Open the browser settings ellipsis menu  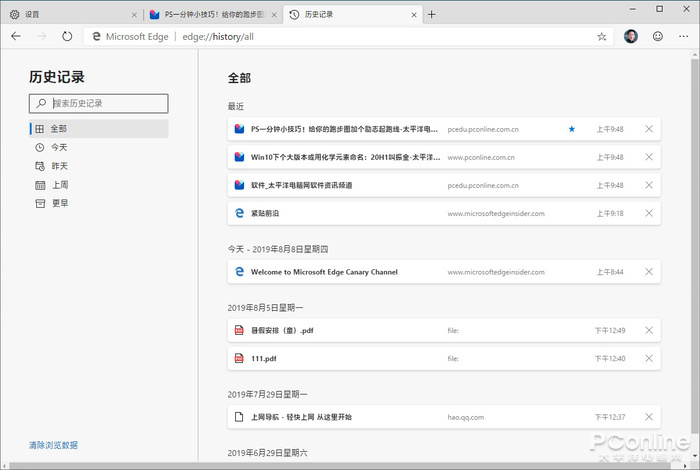click(x=684, y=36)
